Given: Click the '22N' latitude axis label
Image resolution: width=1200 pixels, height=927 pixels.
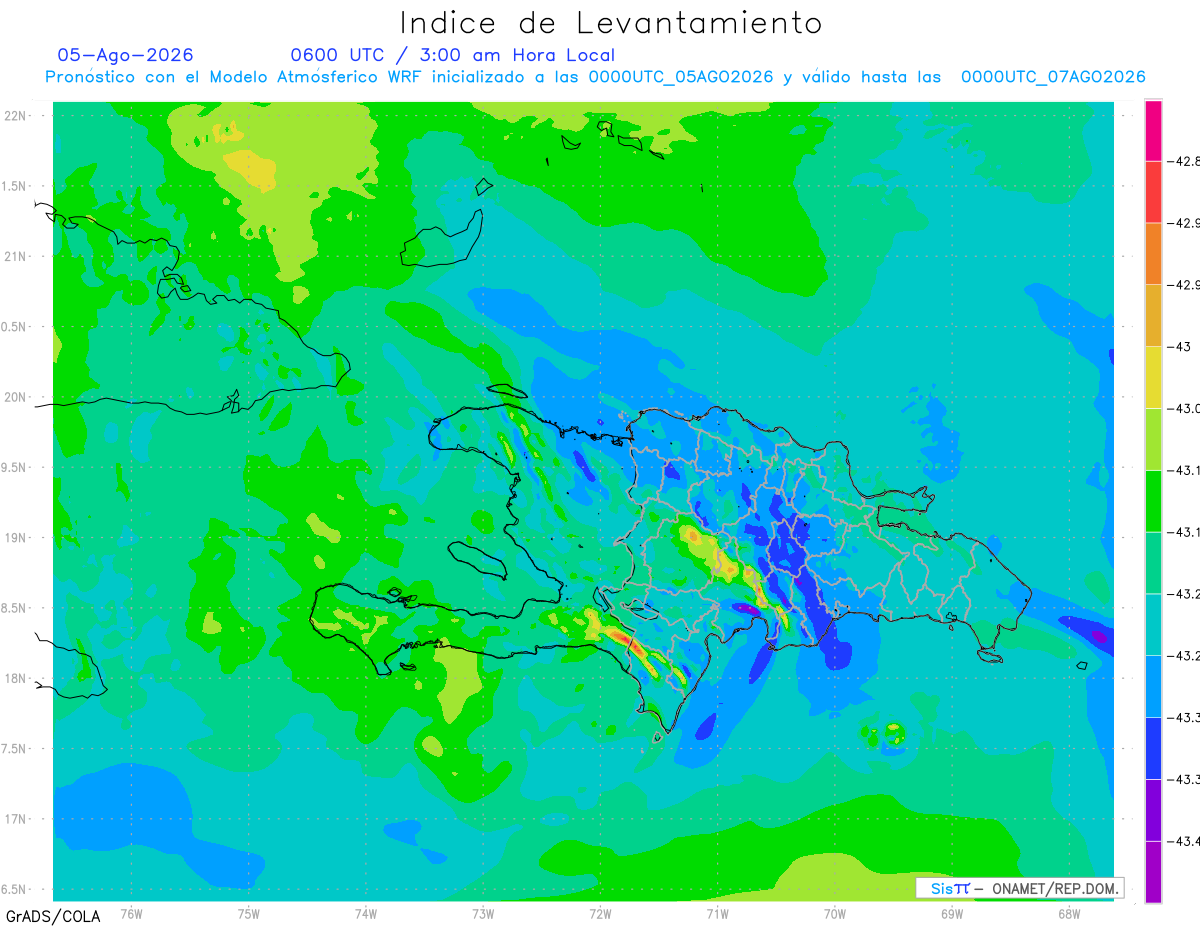Looking at the screenshot, I should click(15, 115).
